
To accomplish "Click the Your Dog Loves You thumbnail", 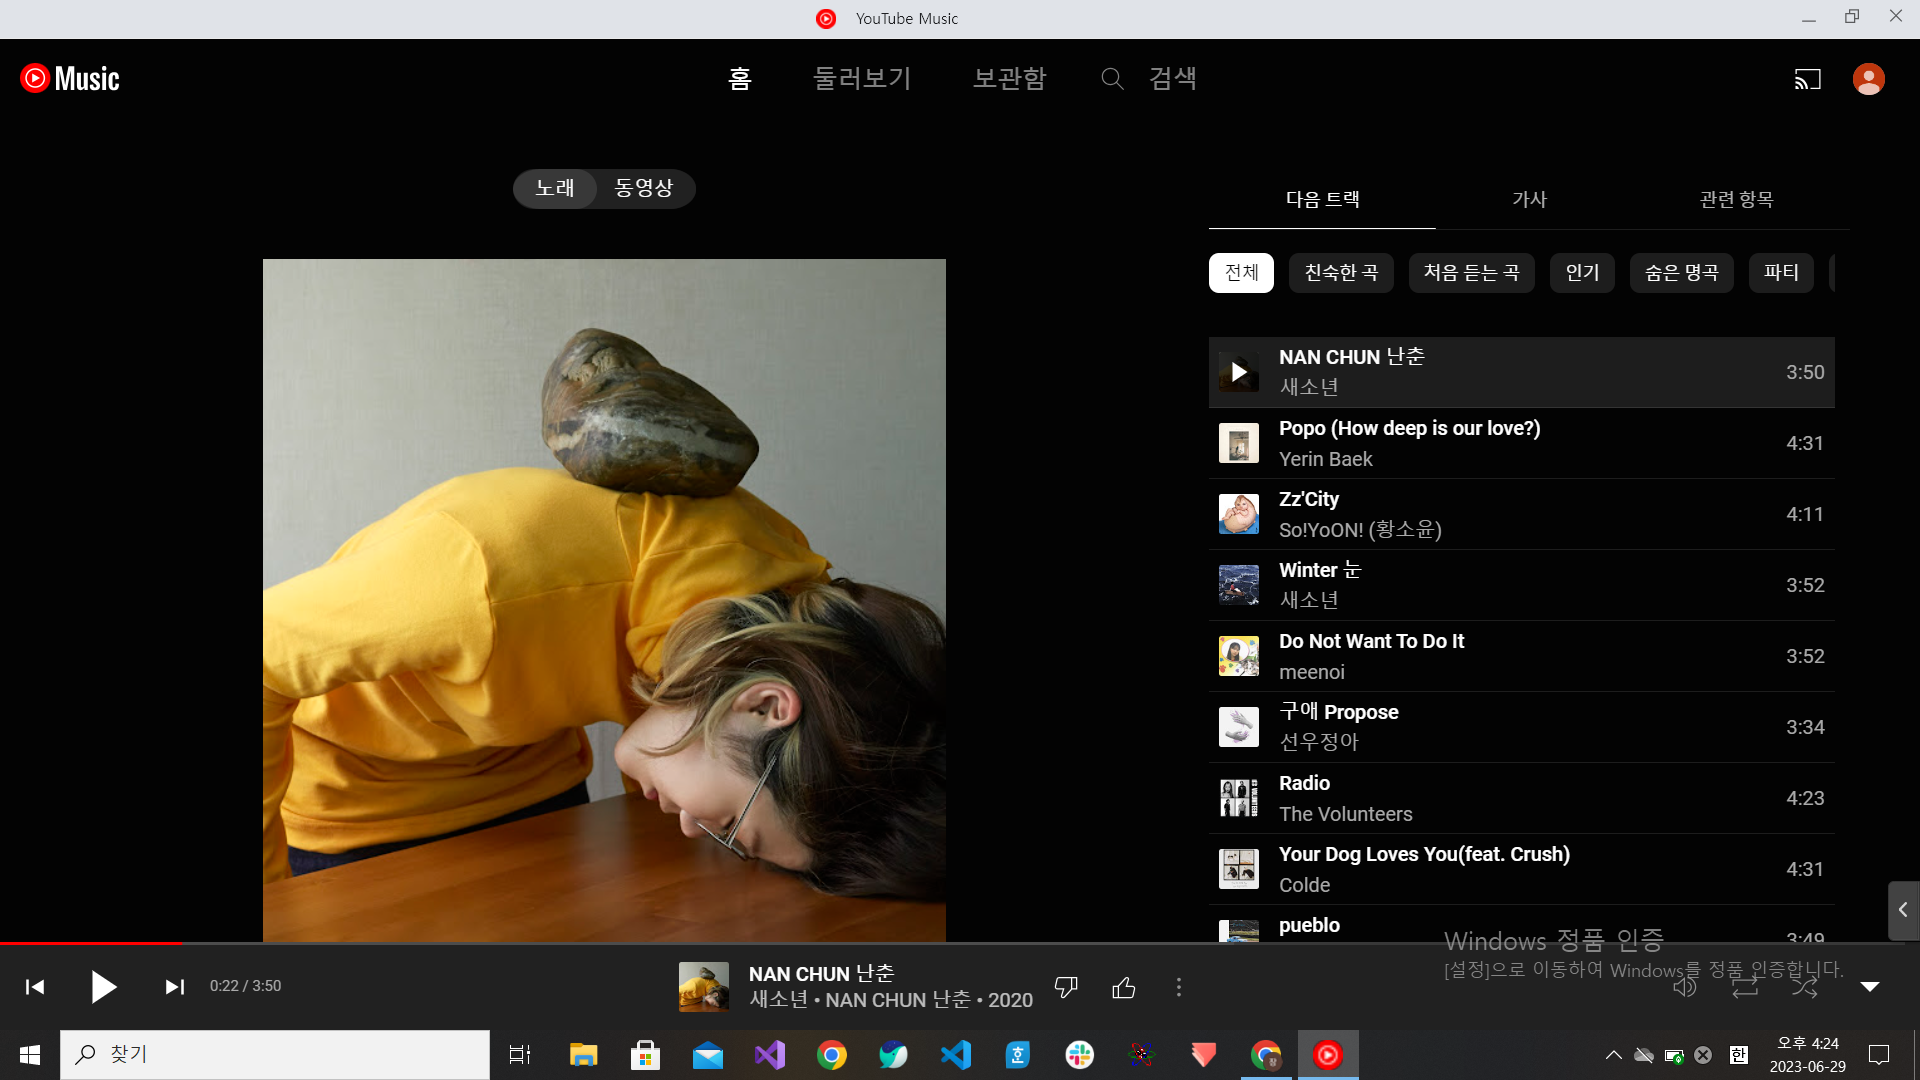I will pyautogui.click(x=1239, y=869).
